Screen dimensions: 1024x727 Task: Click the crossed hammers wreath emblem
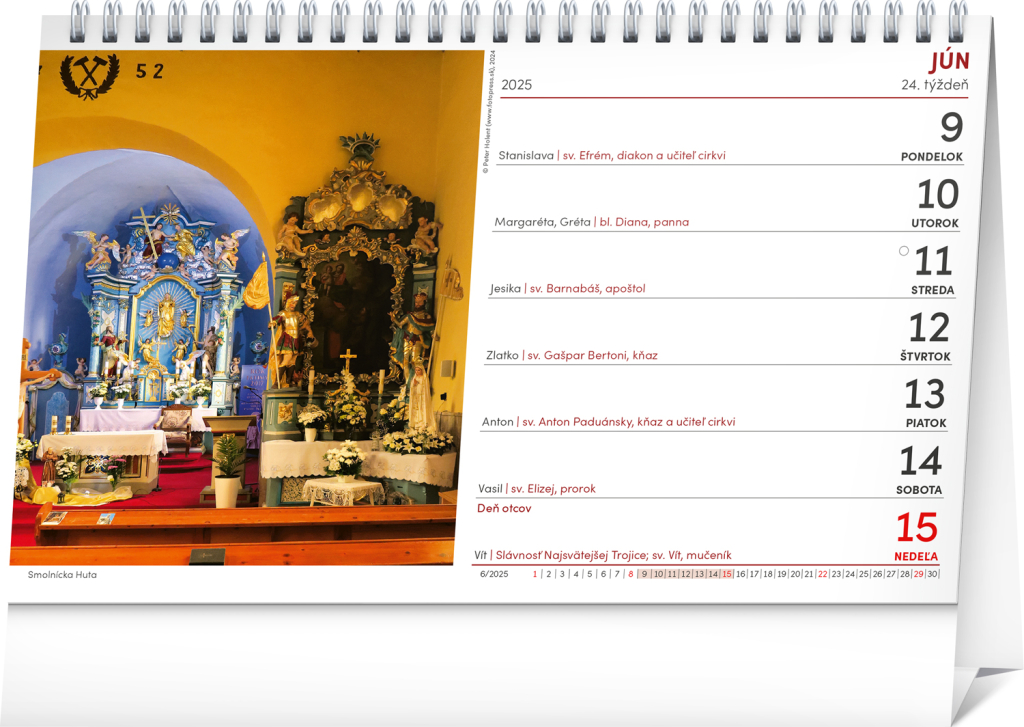click(x=89, y=75)
